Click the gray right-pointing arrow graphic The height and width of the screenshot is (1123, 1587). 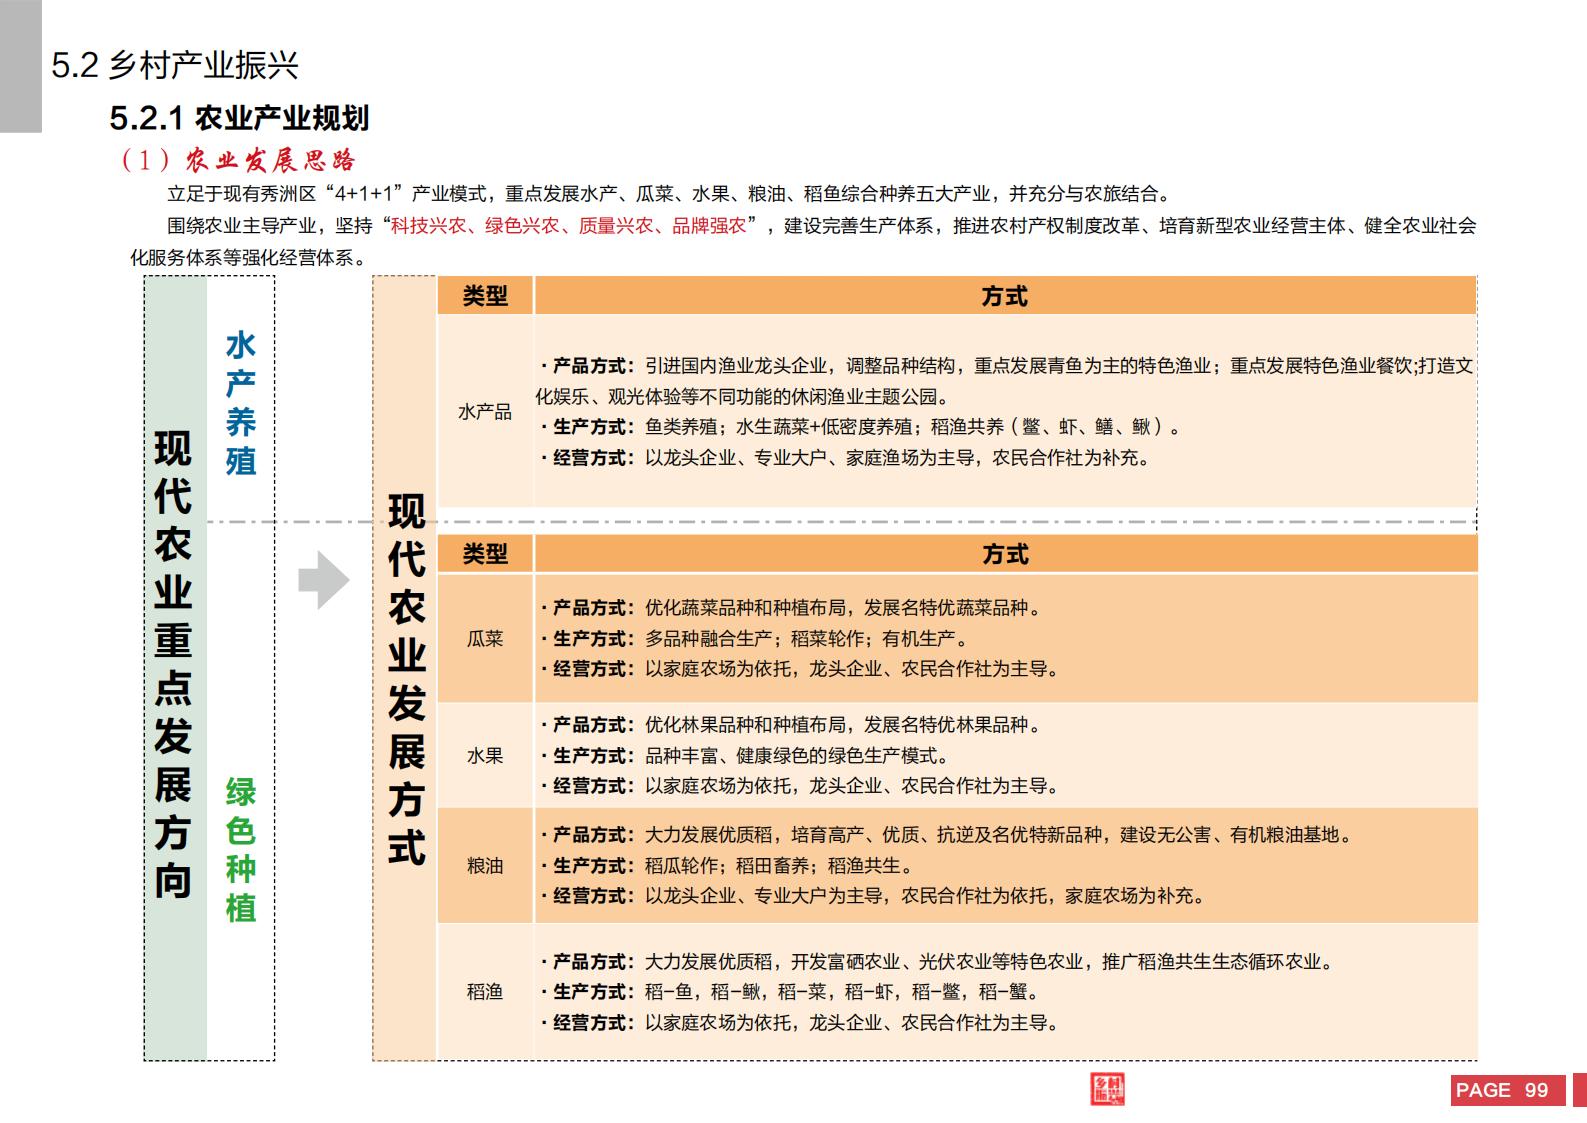click(324, 580)
